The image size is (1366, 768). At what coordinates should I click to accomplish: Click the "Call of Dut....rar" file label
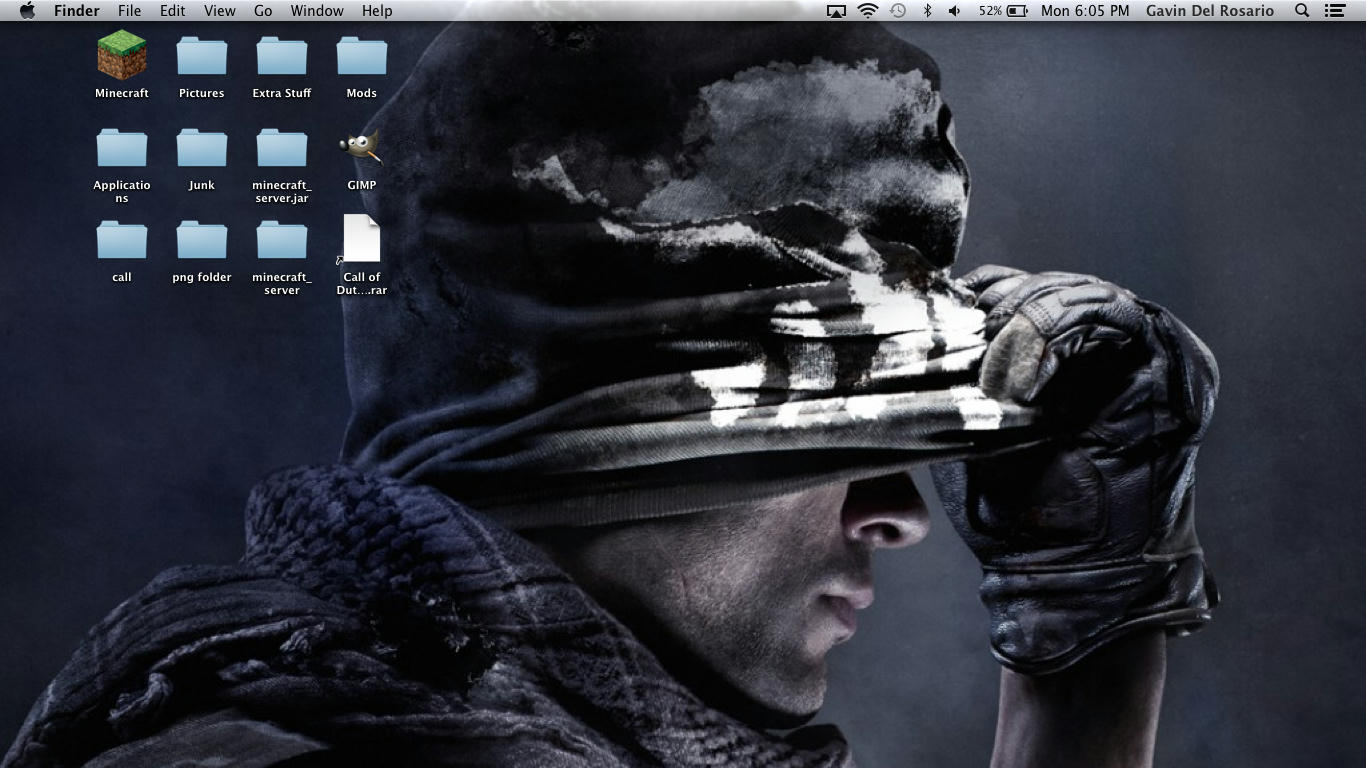tap(362, 284)
